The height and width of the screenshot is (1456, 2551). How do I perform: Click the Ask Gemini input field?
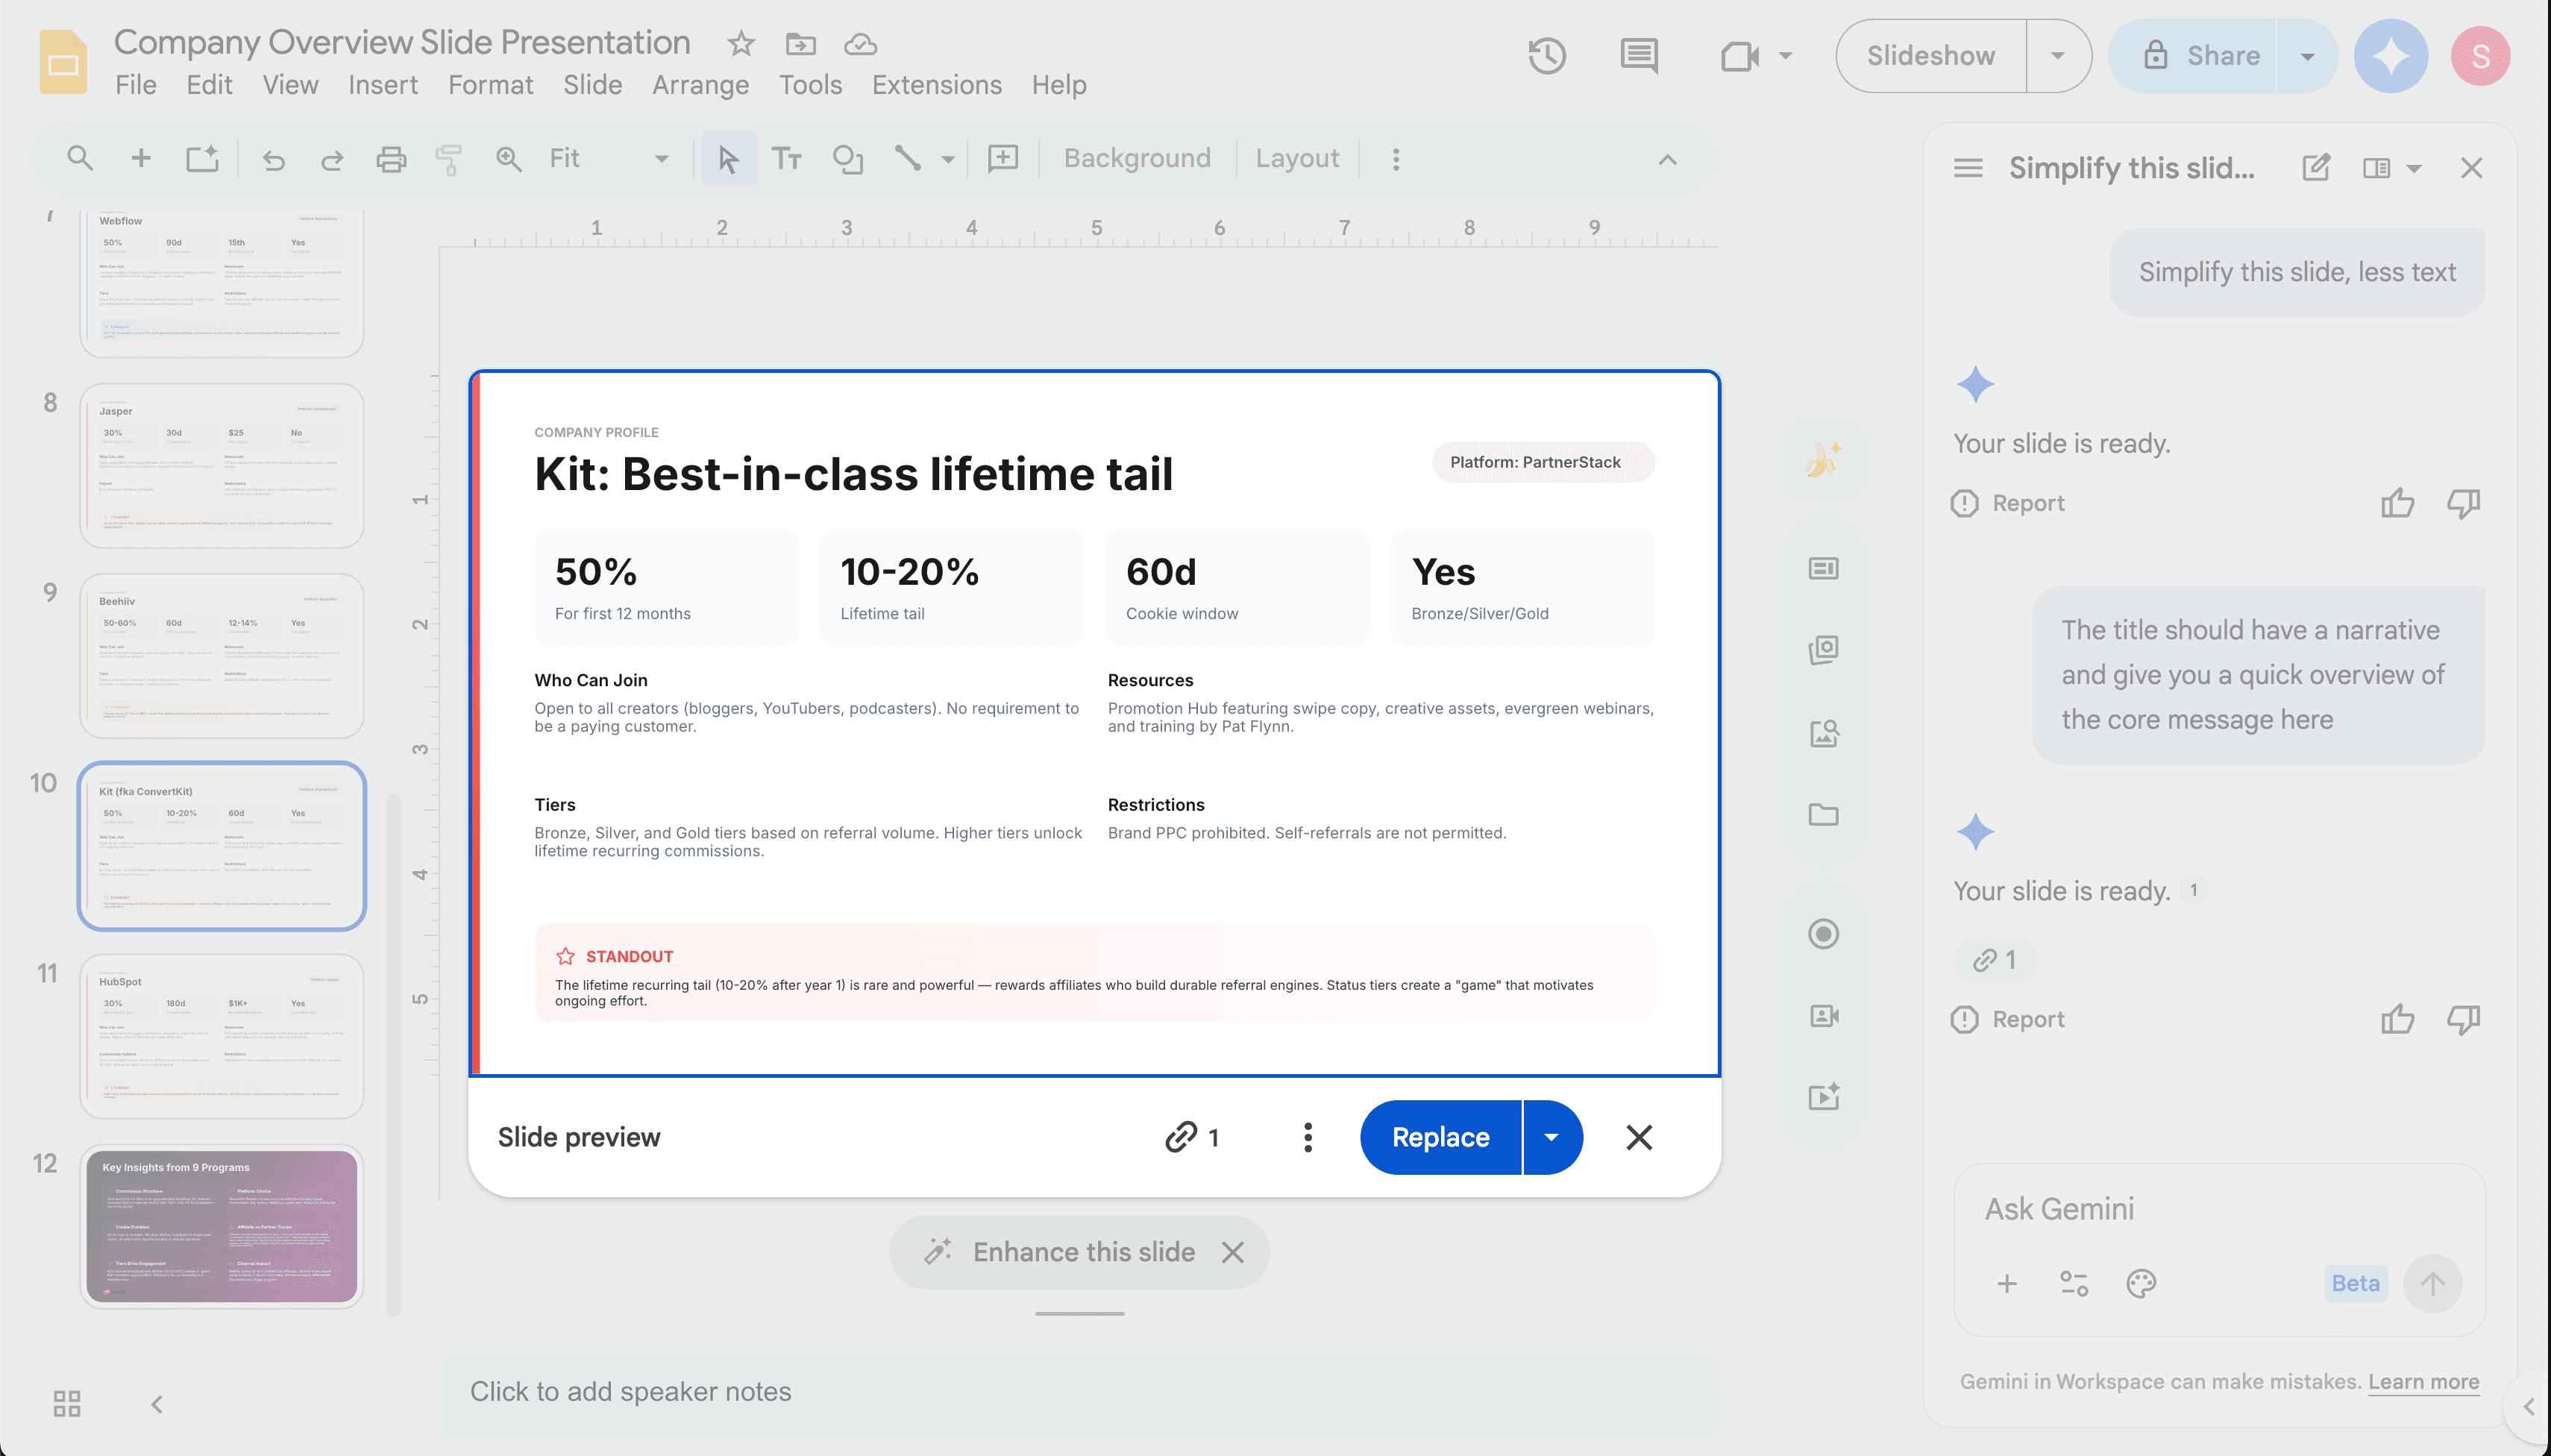2219,1209
